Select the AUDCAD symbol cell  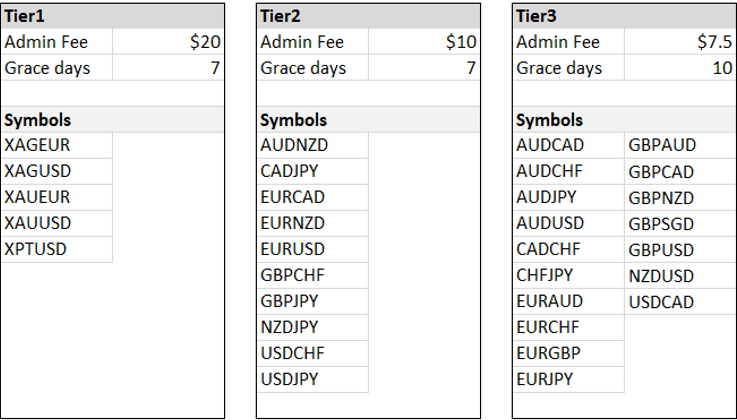tap(569, 145)
